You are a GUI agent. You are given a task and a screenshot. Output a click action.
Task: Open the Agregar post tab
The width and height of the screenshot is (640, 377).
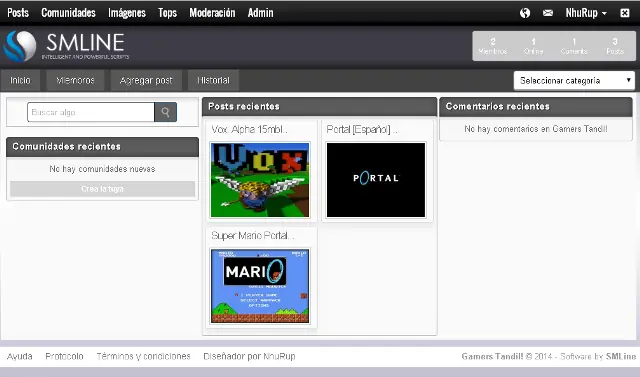146,80
